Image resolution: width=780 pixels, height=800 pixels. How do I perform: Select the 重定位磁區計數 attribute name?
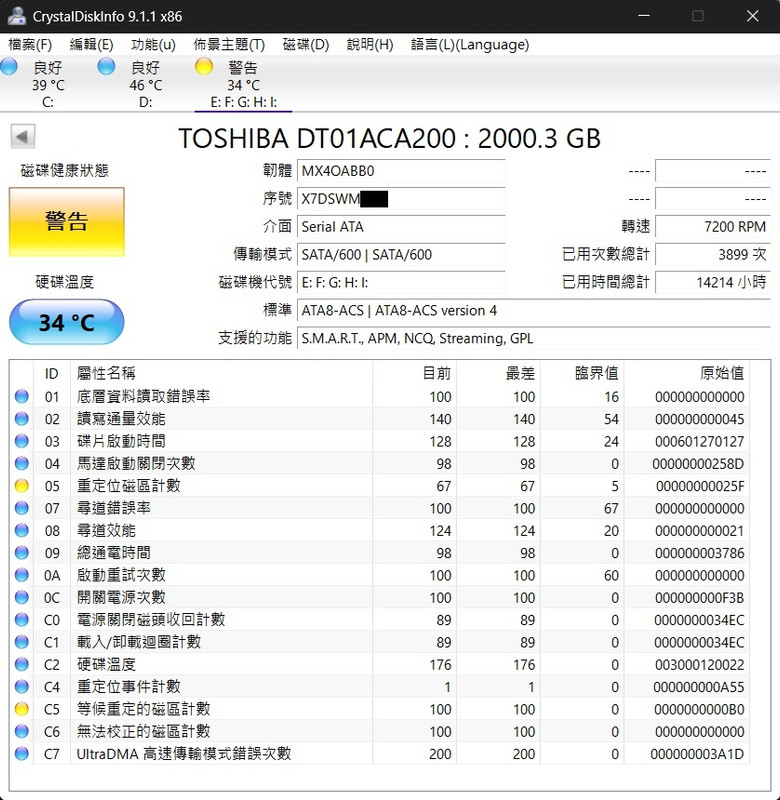129,486
